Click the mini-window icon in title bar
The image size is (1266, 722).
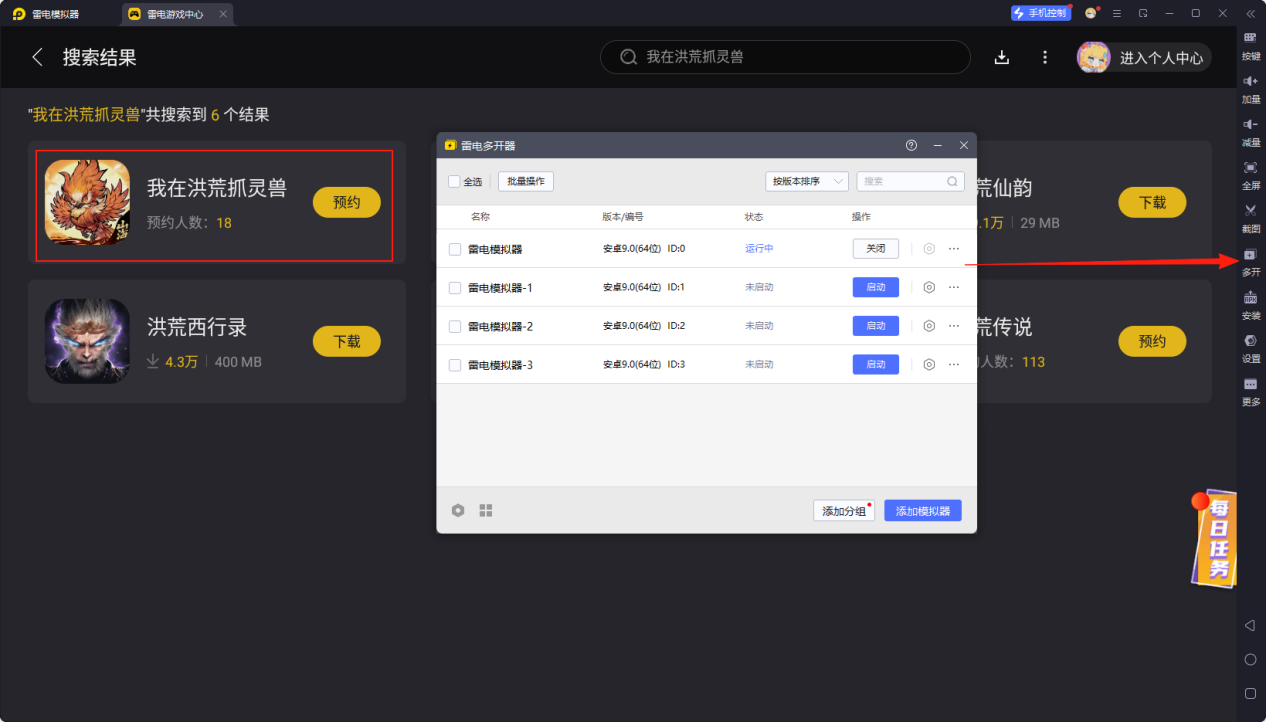[1143, 13]
